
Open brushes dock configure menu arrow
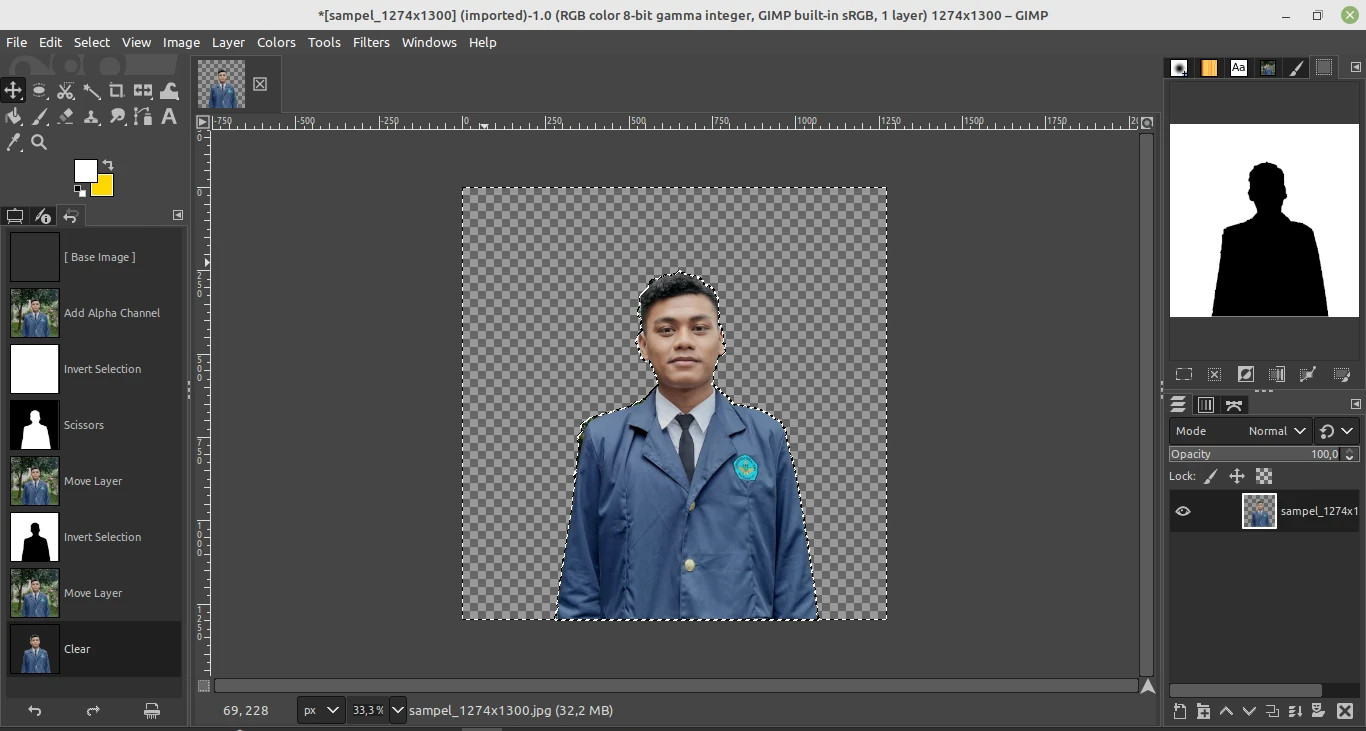tap(1356, 68)
